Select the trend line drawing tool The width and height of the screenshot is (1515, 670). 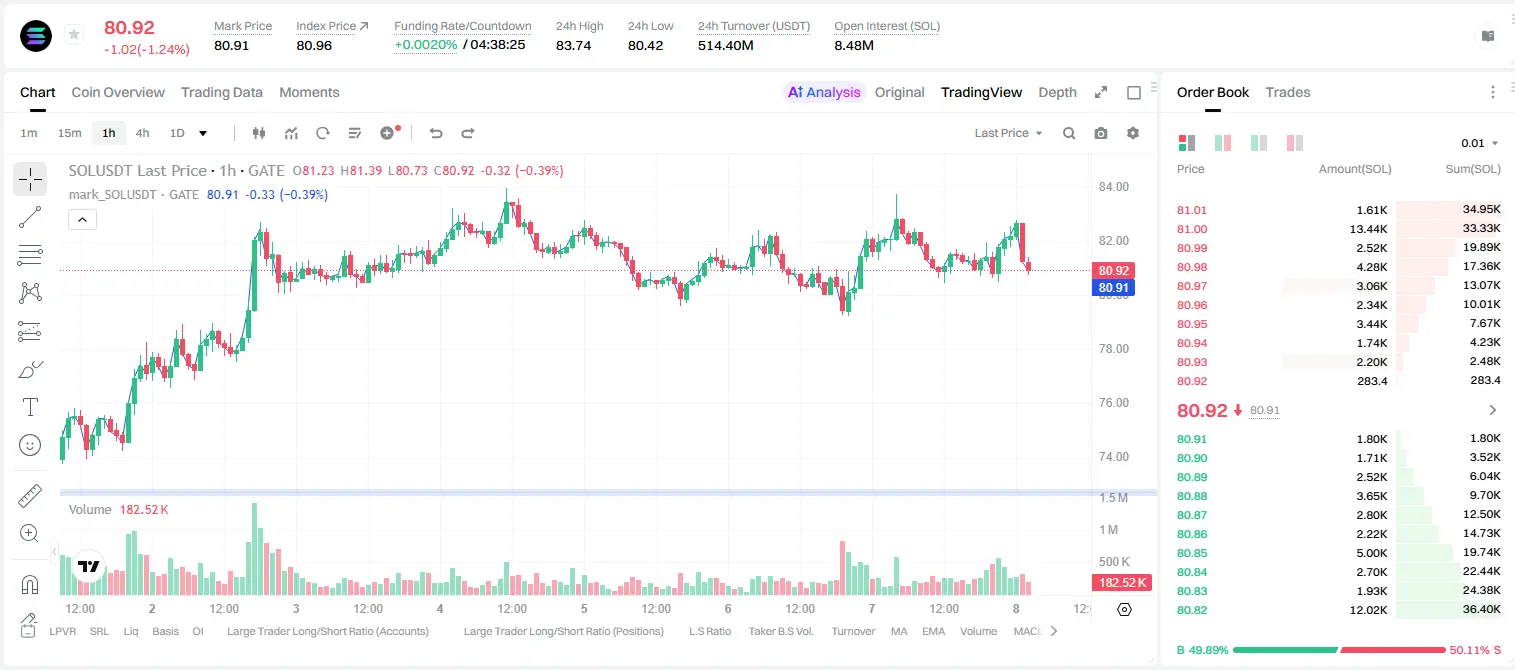point(30,217)
